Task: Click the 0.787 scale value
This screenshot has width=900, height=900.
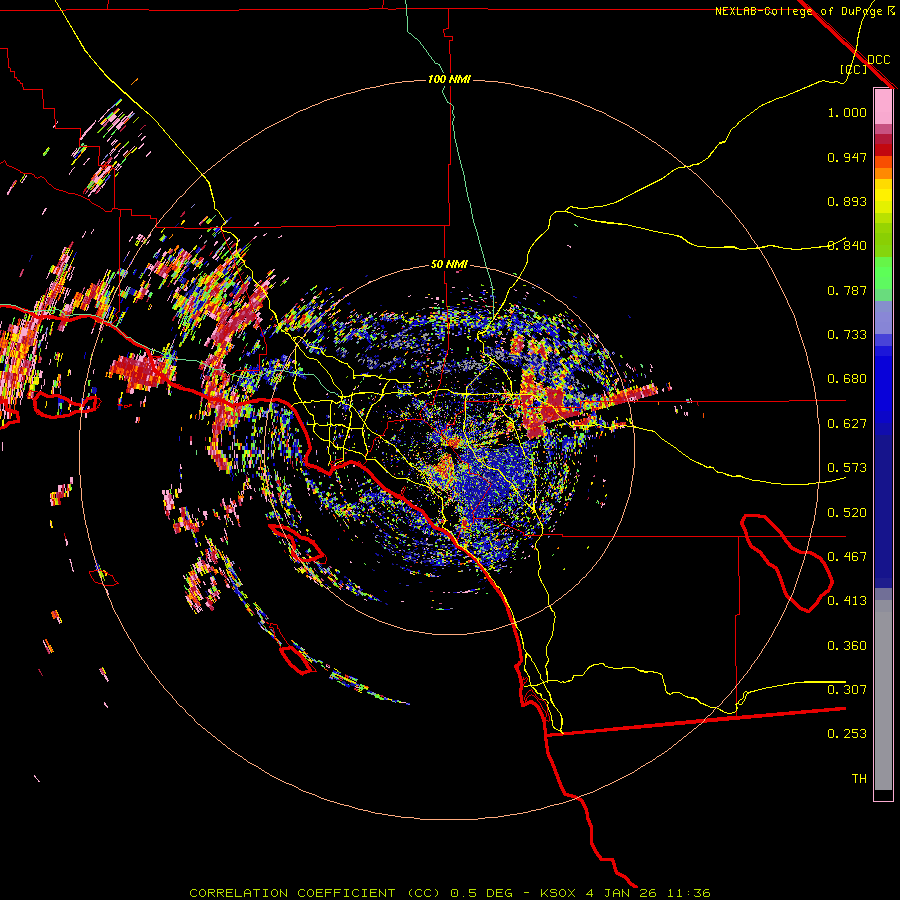Action: pos(847,290)
